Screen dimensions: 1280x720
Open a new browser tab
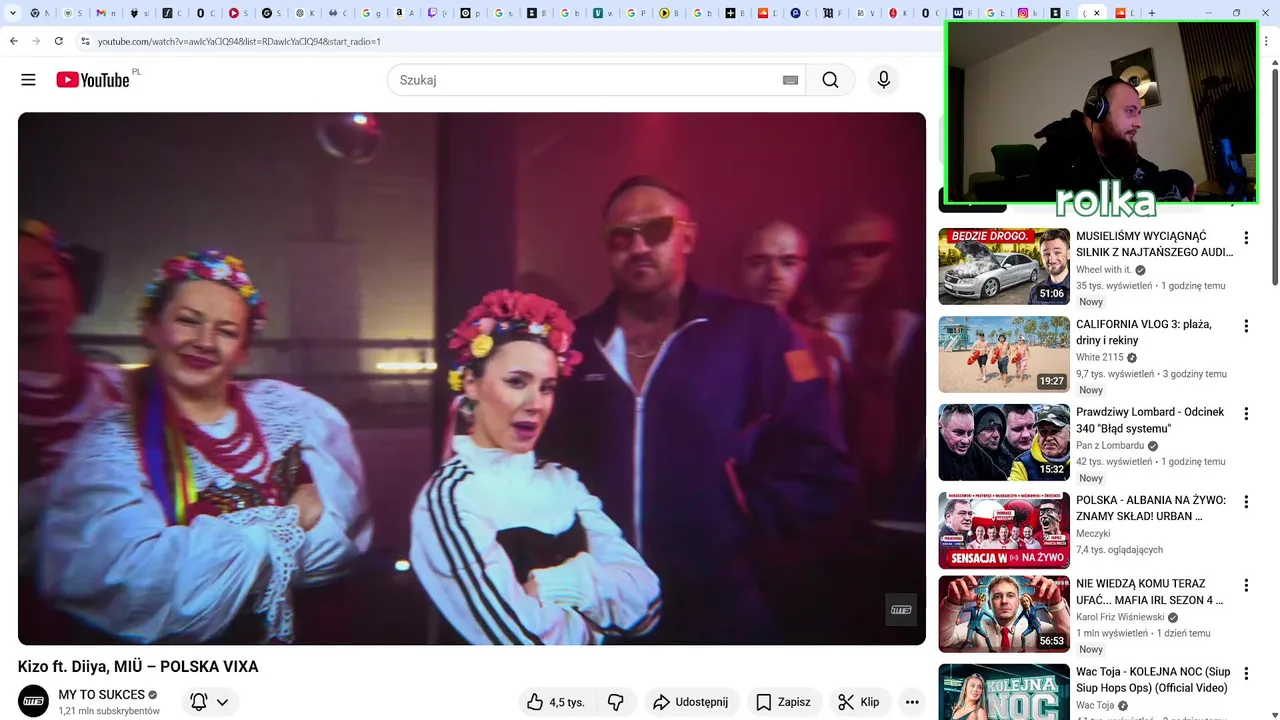pos(1152,13)
